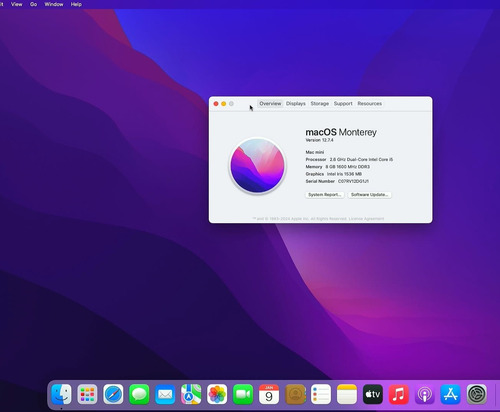Open the Messages app icon
500x412 pixels.
click(139, 394)
